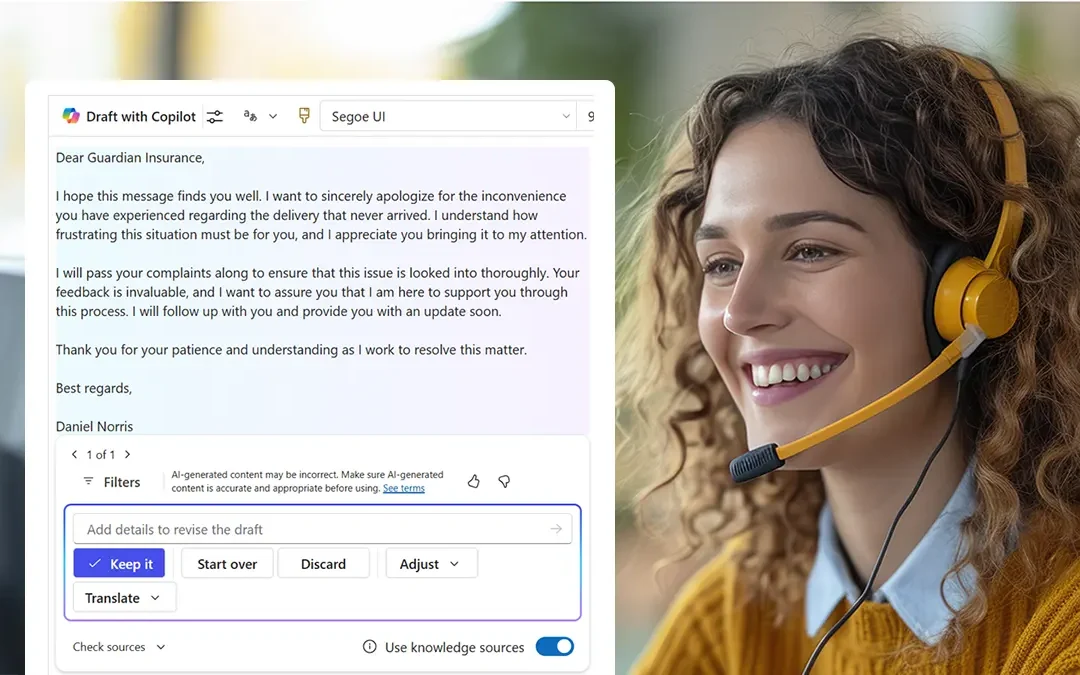This screenshot has height=675, width=1080.
Task: Open the Filters option
Action: (x=112, y=482)
